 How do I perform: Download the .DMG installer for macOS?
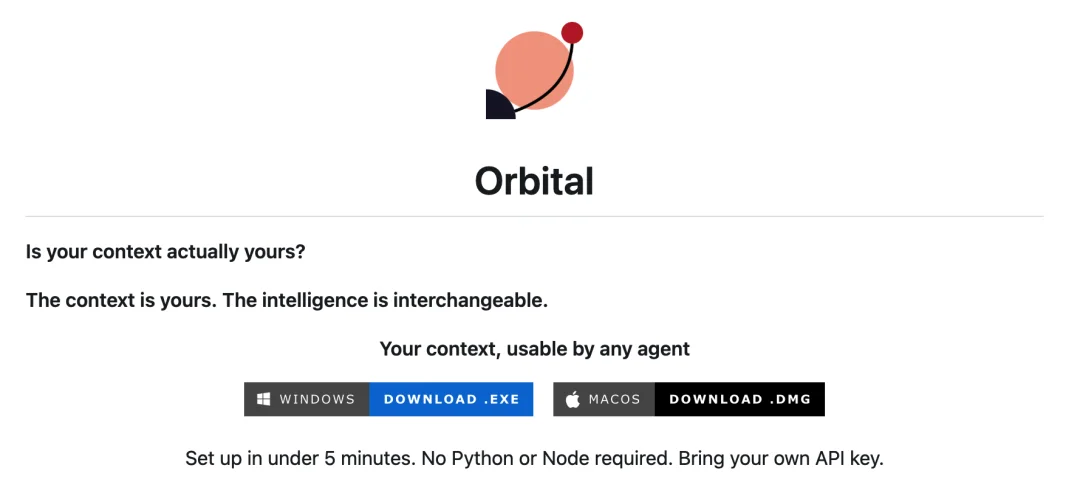coord(740,399)
